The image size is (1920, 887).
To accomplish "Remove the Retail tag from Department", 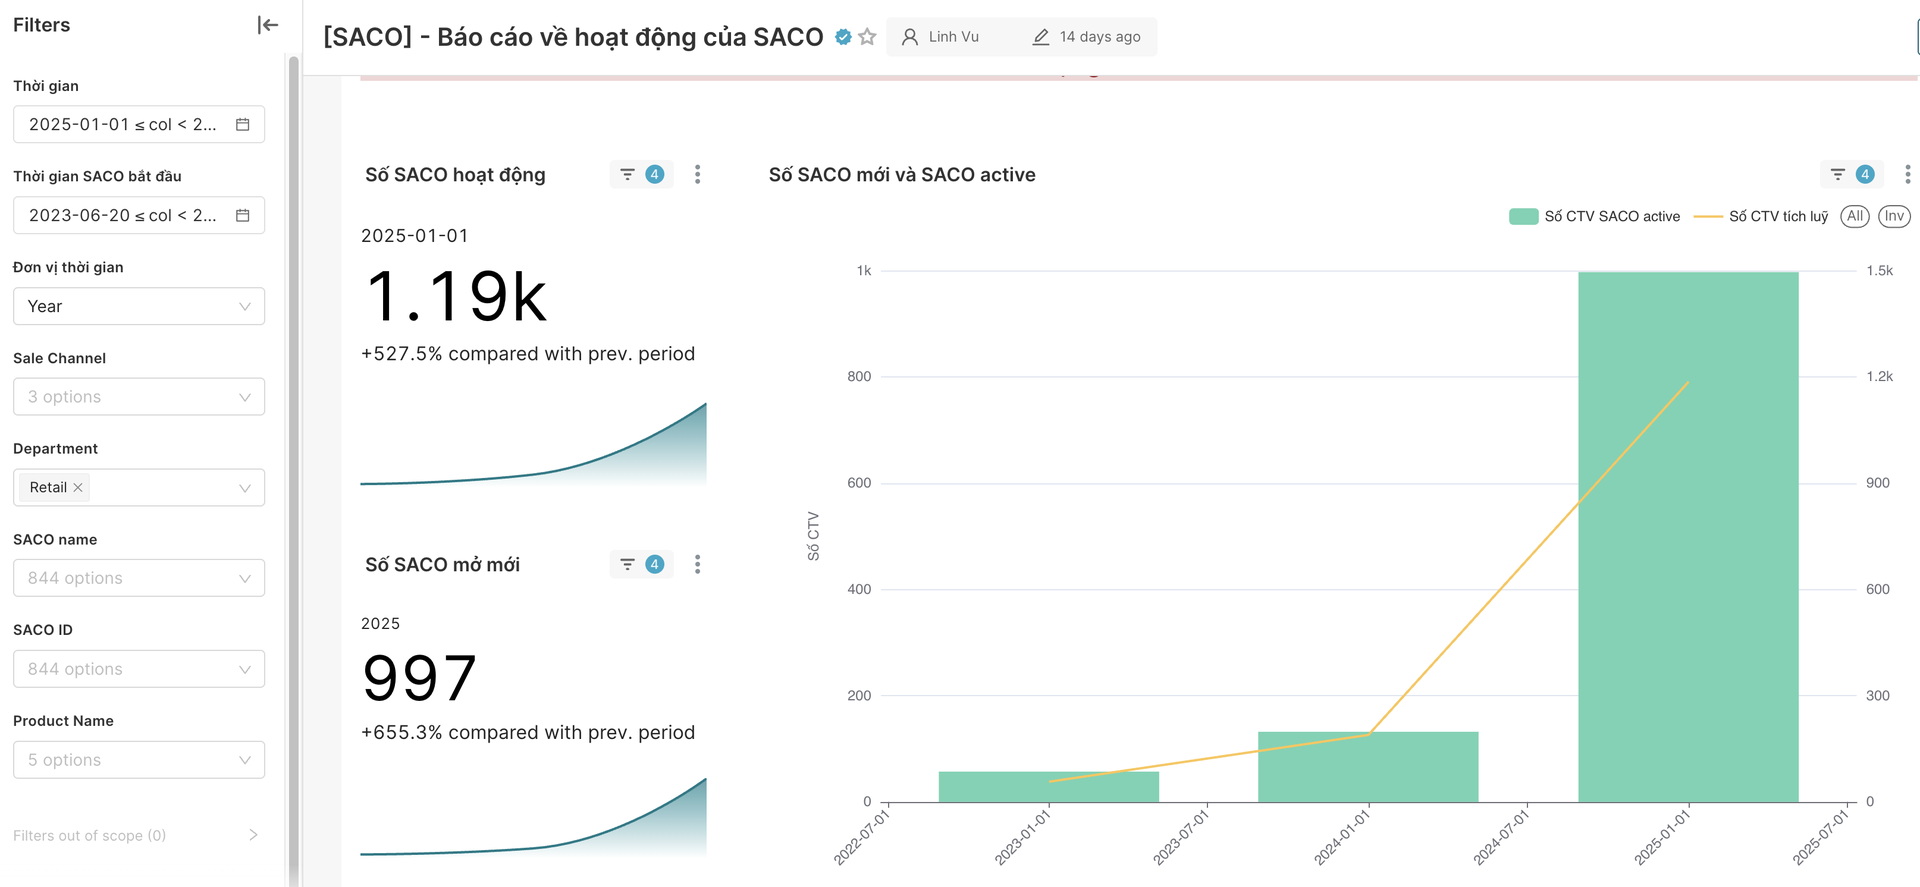I will (78, 488).
